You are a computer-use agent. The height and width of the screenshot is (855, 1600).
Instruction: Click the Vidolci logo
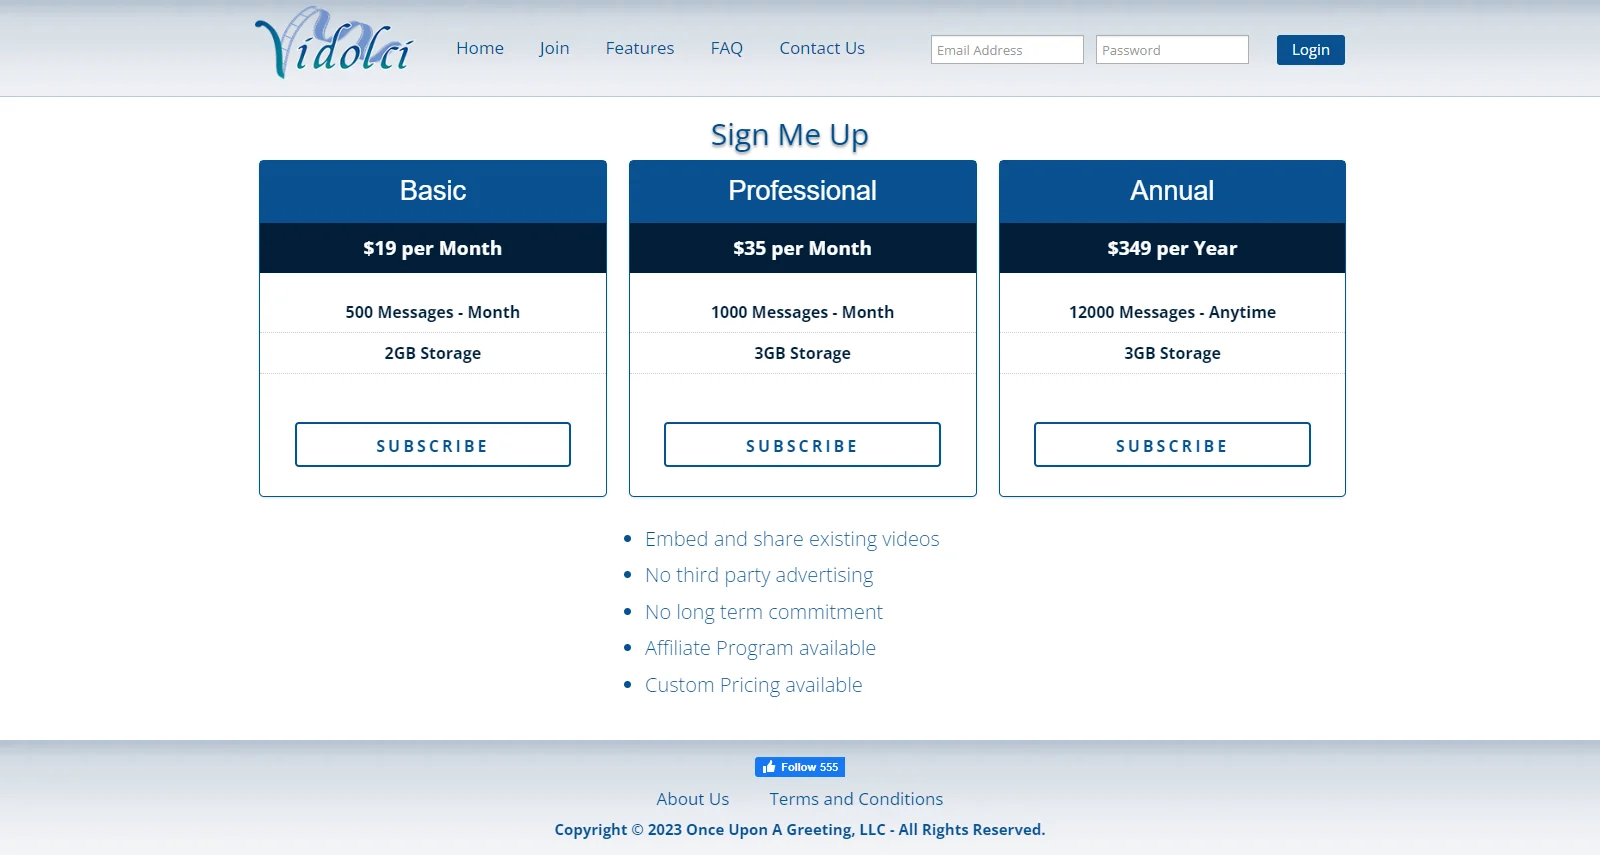[333, 45]
